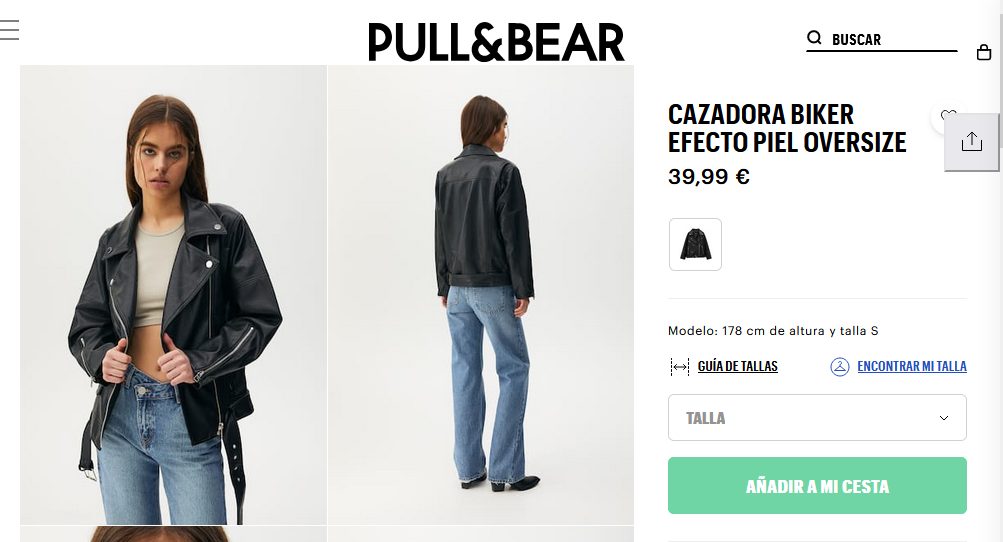1003x542 pixels.
Task: Click the share icon
Action: tap(971, 141)
